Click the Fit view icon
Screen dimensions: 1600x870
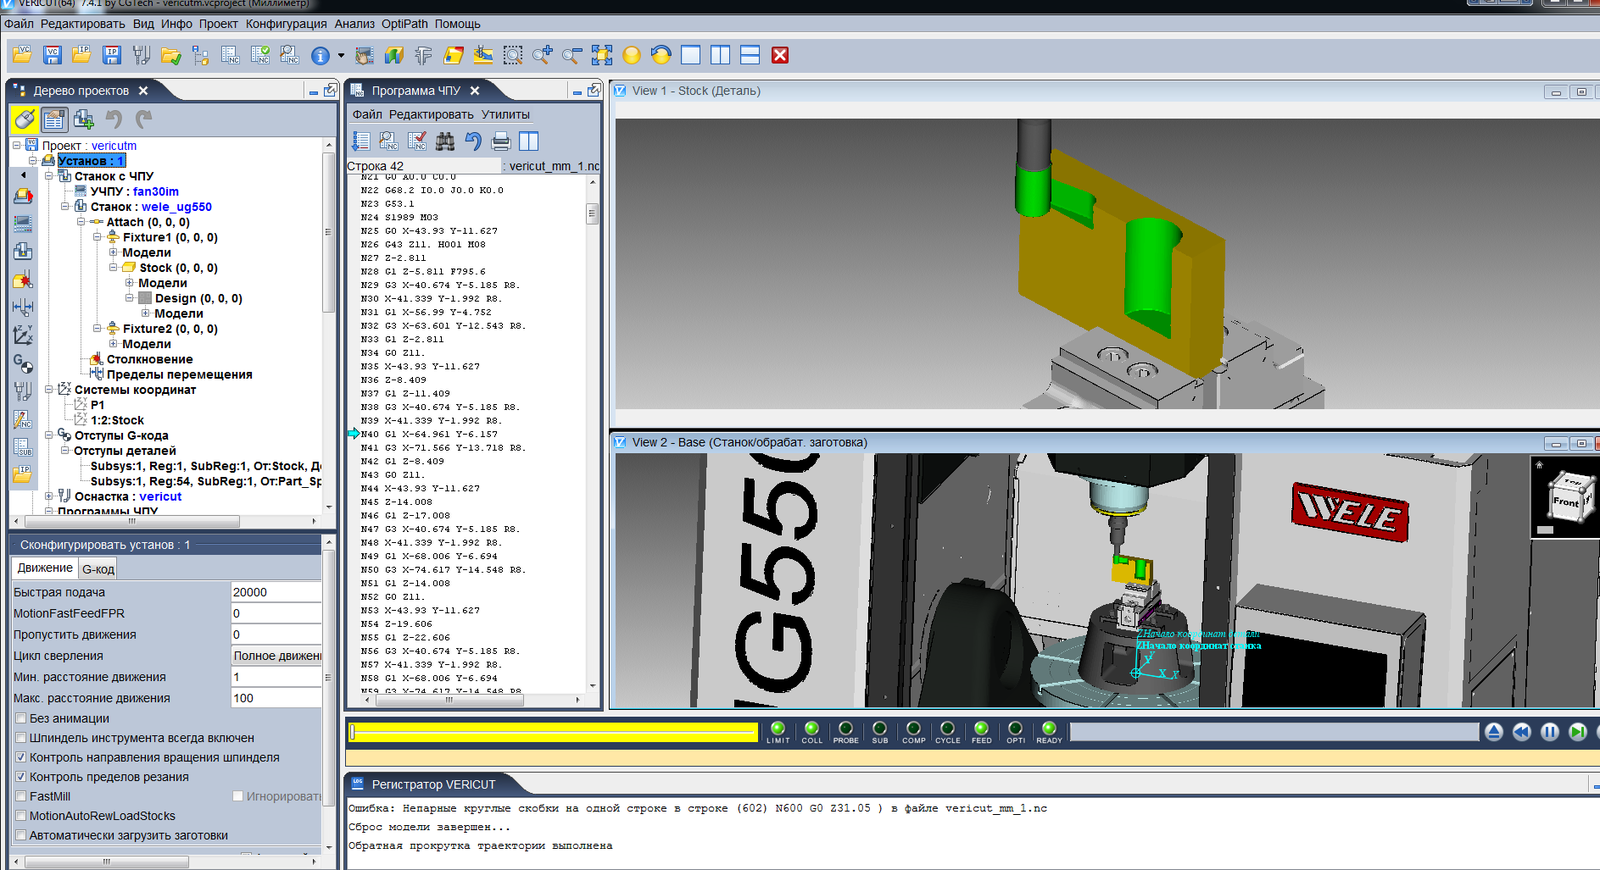pyautogui.click(x=602, y=55)
